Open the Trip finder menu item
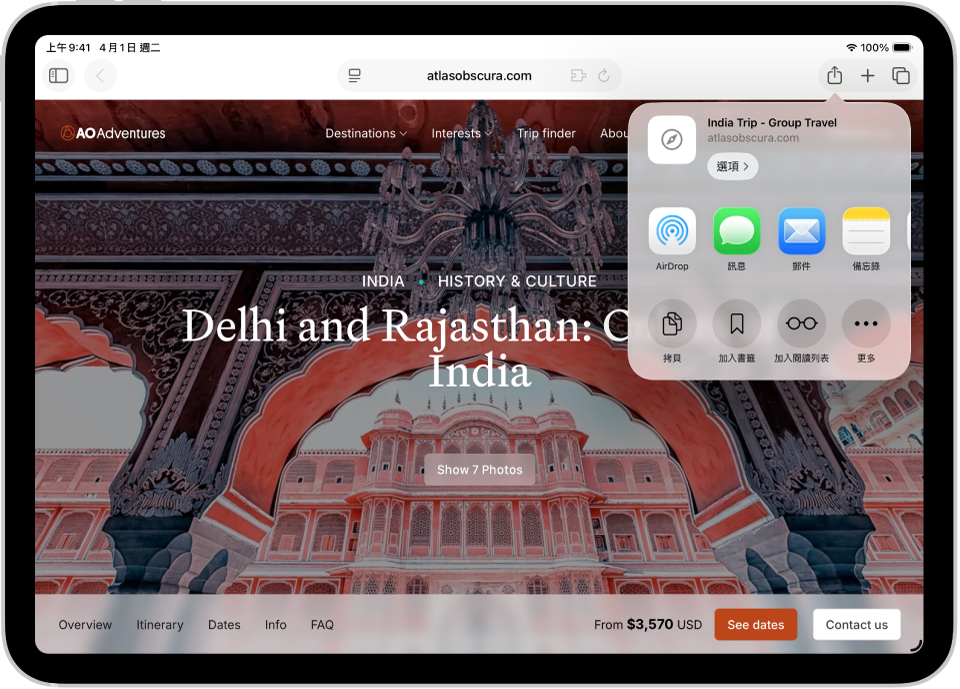Viewport: 960px width, 689px height. point(546,133)
